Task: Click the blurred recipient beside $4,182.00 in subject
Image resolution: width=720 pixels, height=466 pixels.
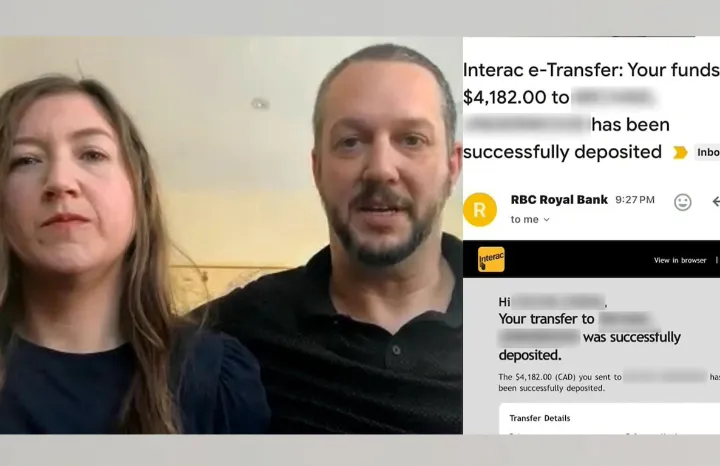Action: click(614, 98)
